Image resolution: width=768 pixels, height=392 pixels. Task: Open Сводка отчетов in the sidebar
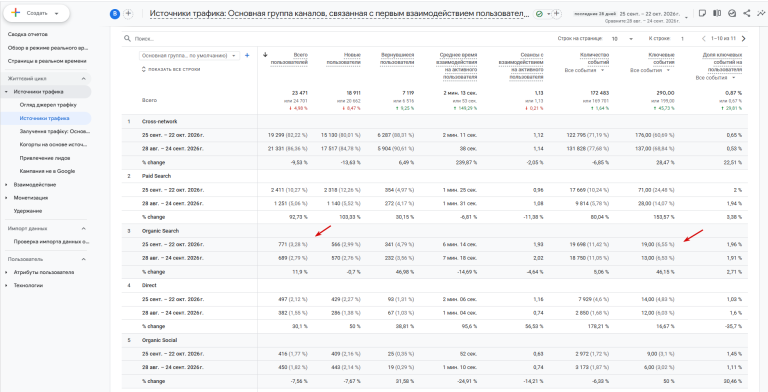28,34
